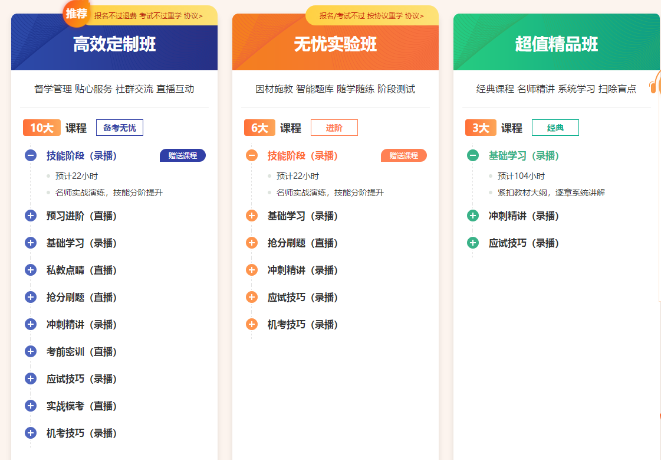Expand 应试技巧（录播） in 超值精品班
The width and height of the screenshot is (661, 460).
472,243
